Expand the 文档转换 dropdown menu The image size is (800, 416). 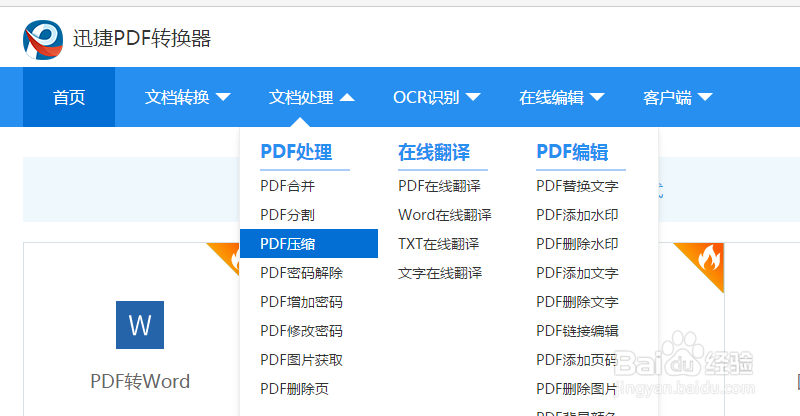coord(188,97)
